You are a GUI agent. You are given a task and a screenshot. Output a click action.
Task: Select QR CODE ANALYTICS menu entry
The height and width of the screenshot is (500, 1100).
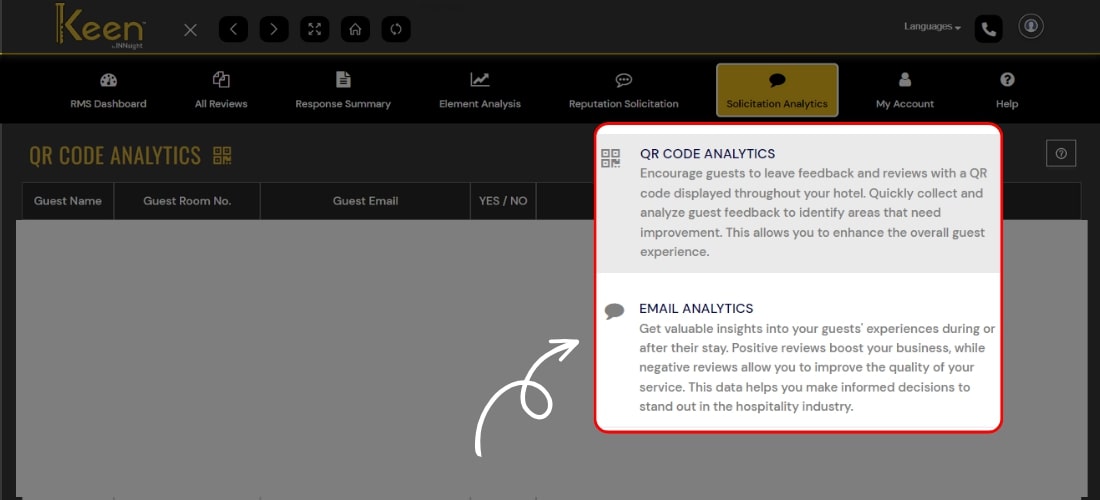click(x=798, y=202)
